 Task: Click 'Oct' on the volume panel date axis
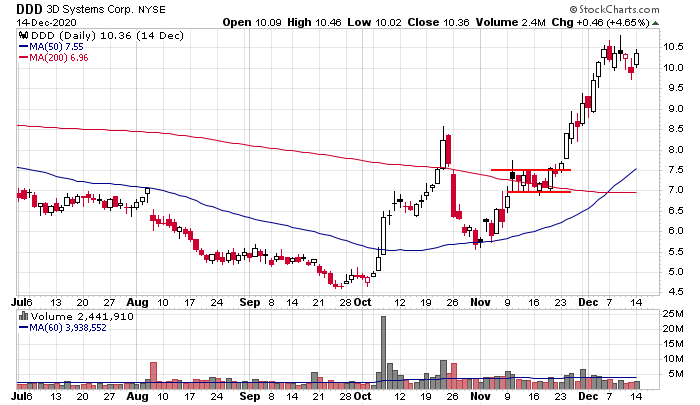(362, 397)
